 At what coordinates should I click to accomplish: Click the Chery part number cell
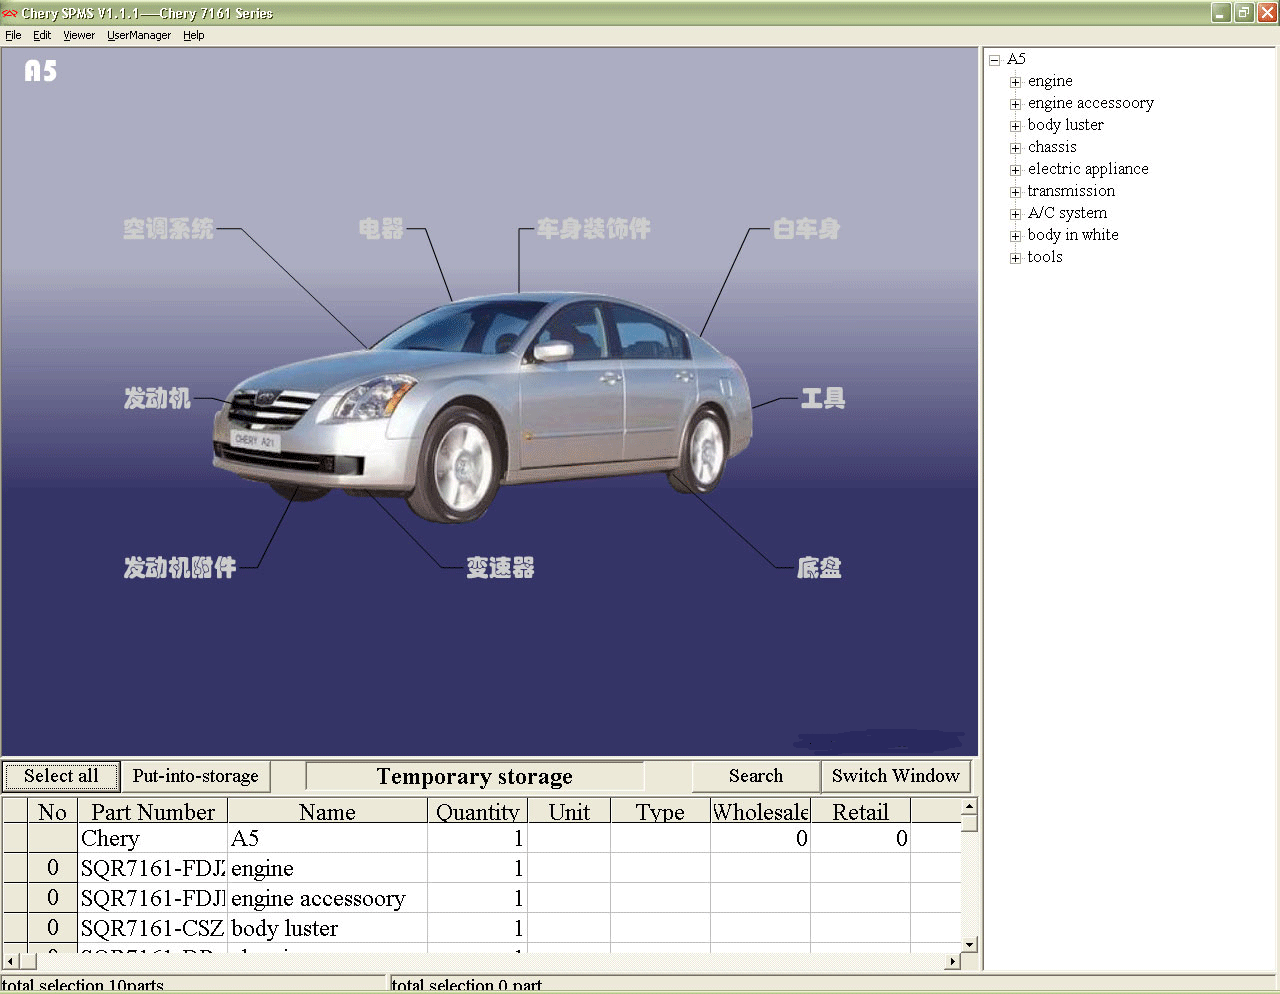coord(153,838)
